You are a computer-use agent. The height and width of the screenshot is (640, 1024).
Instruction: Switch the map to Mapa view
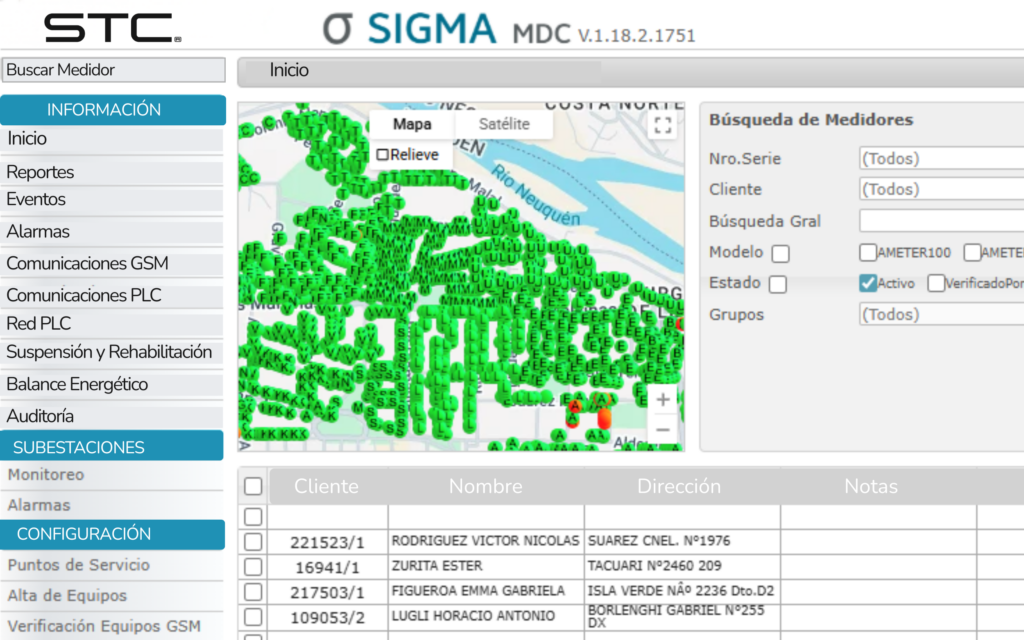tap(412, 124)
